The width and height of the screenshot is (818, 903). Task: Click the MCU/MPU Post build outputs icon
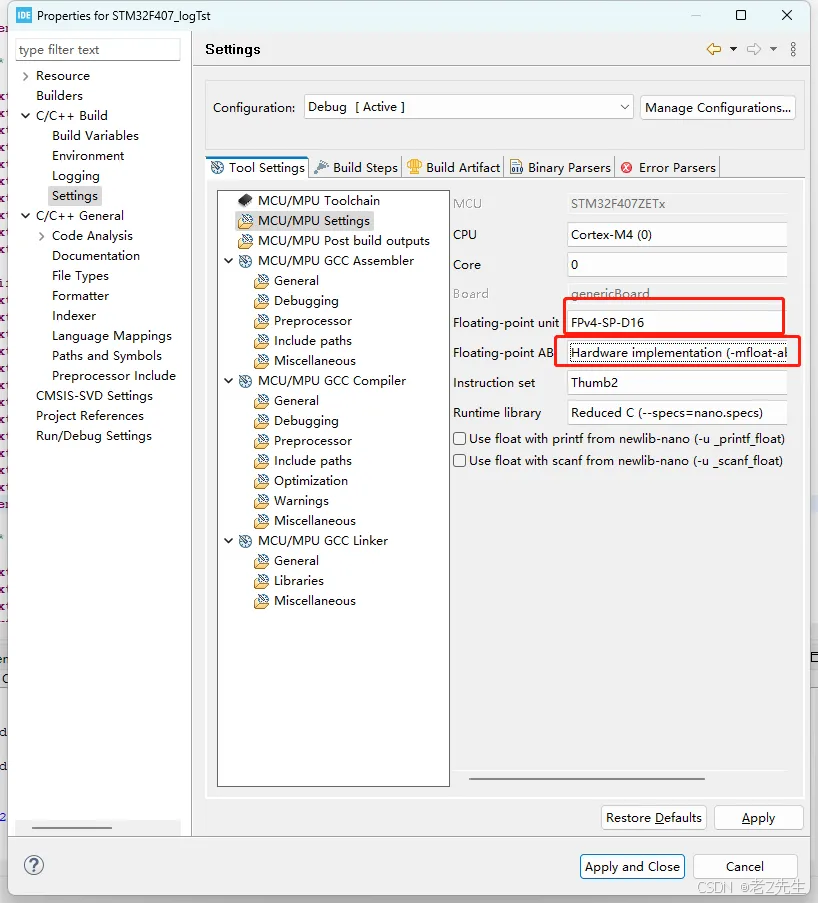pos(245,241)
